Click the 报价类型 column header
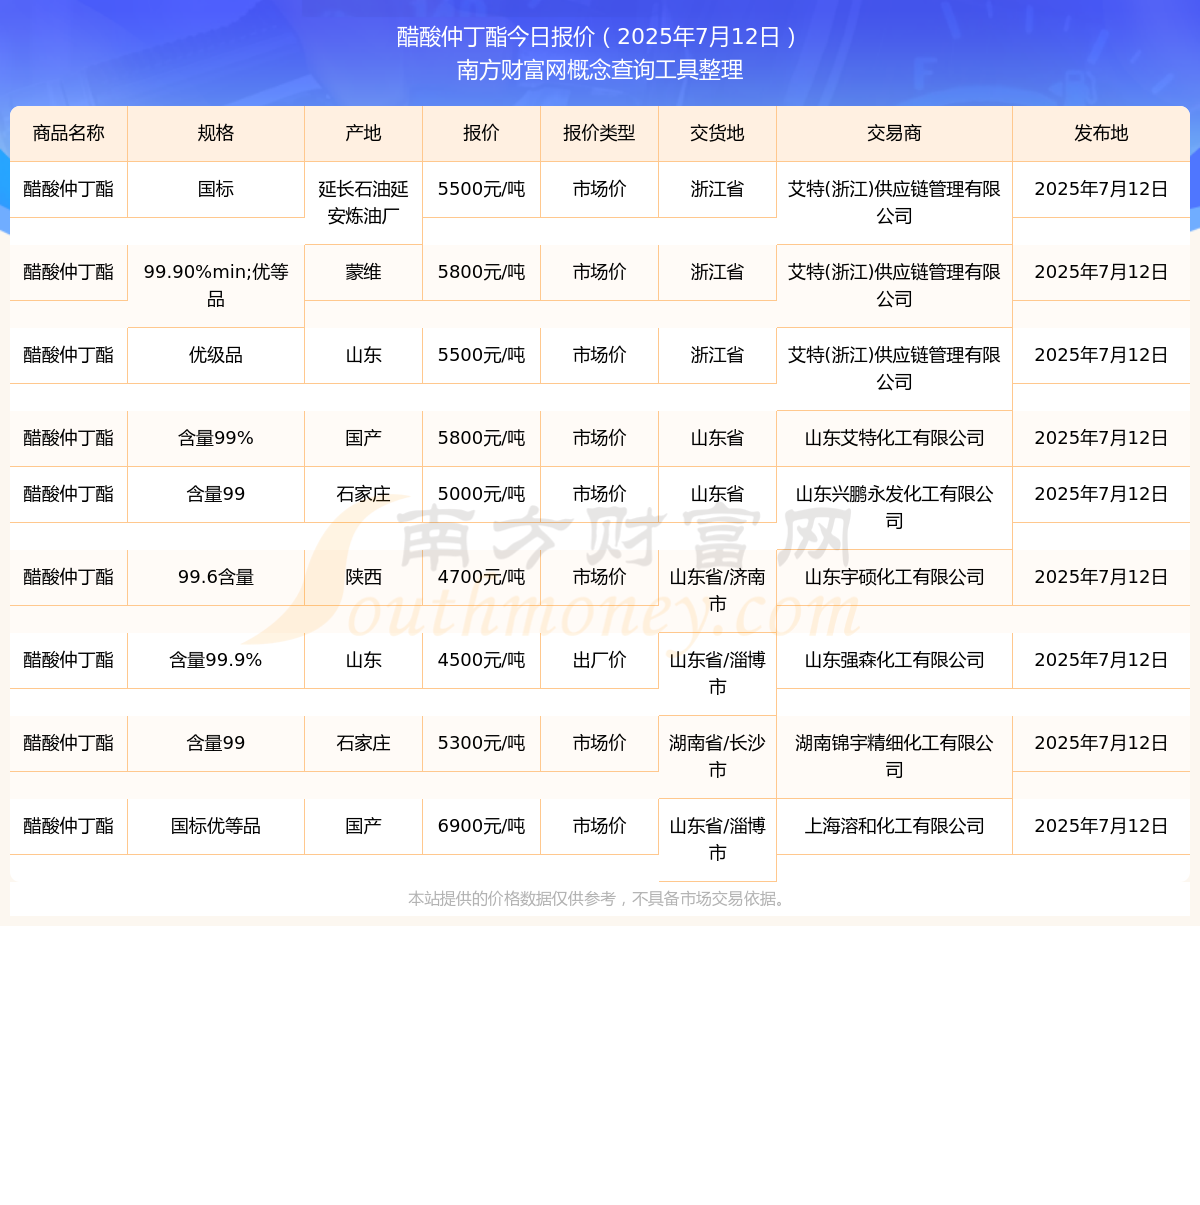 click(600, 133)
